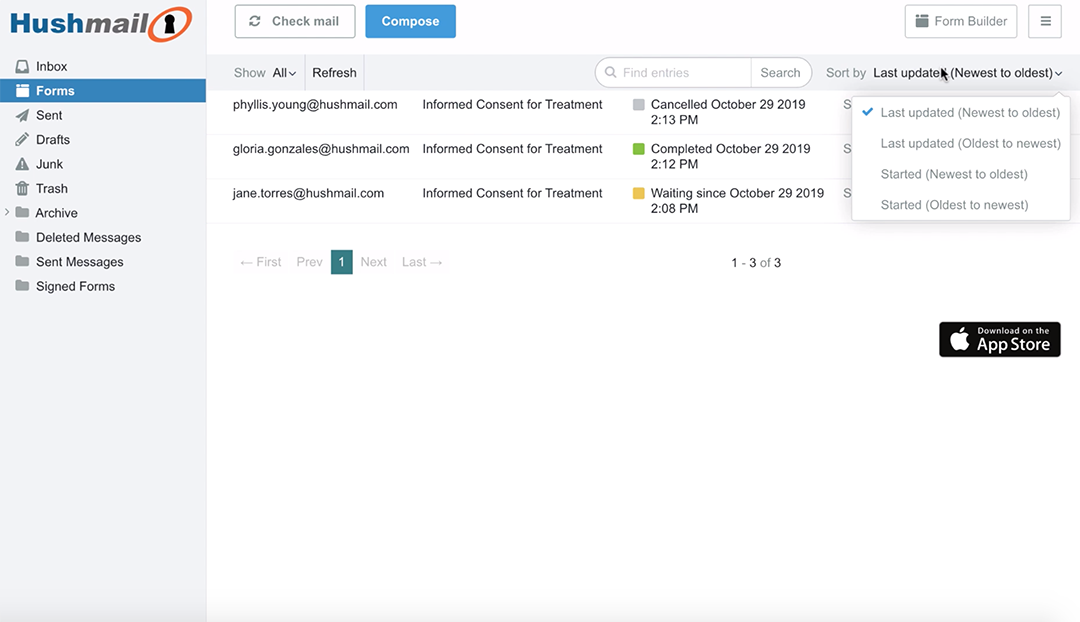This screenshot has width=1080, height=622.
Task: Click the Trash bin icon
Action: coord(22,189)
